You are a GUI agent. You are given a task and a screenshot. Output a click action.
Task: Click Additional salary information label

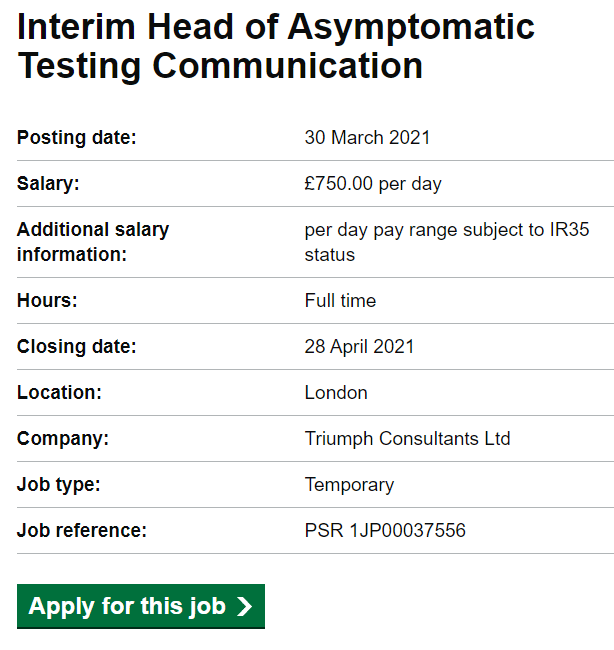(93, 242)
